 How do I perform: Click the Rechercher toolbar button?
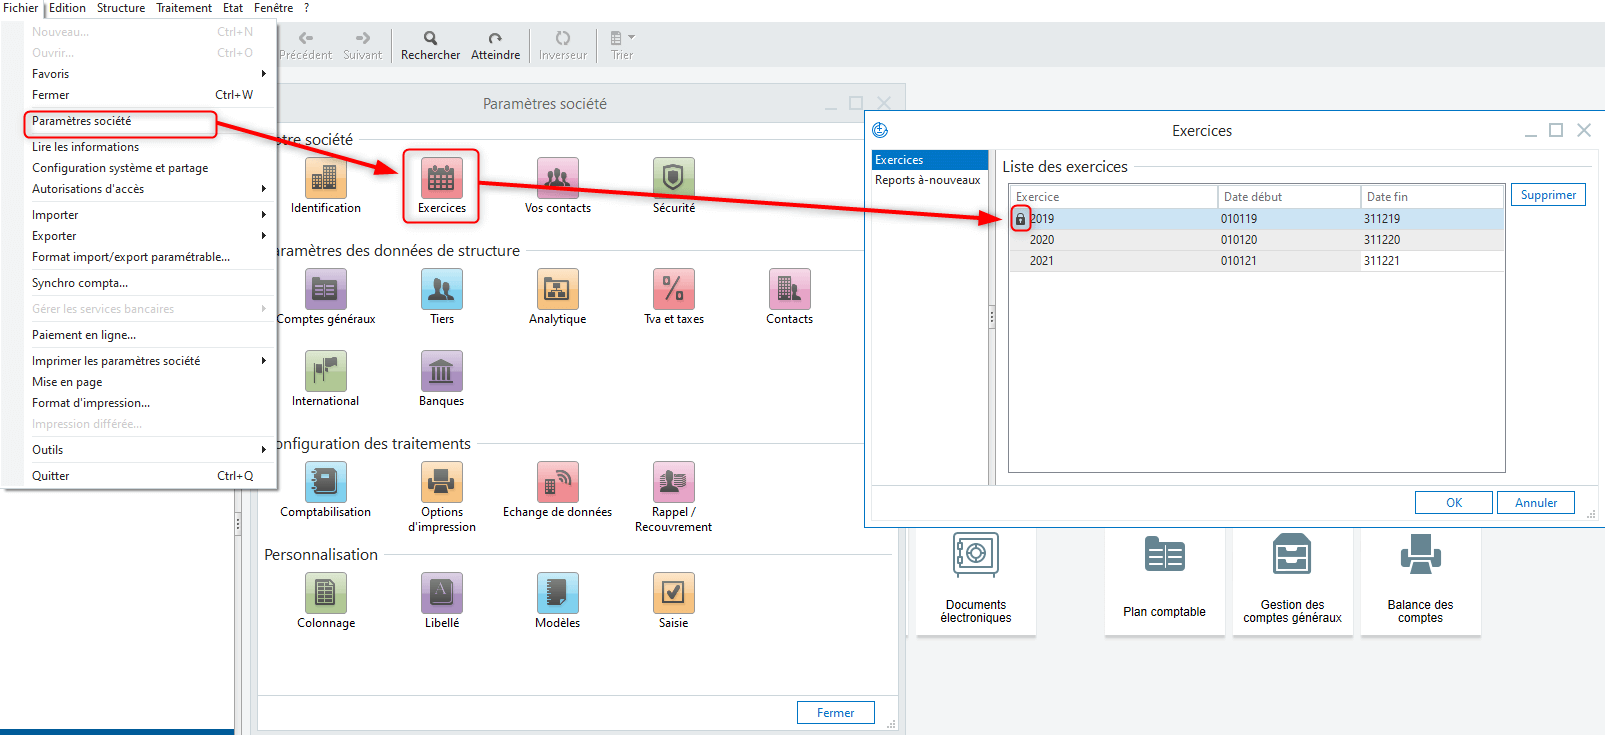[430, 45]
